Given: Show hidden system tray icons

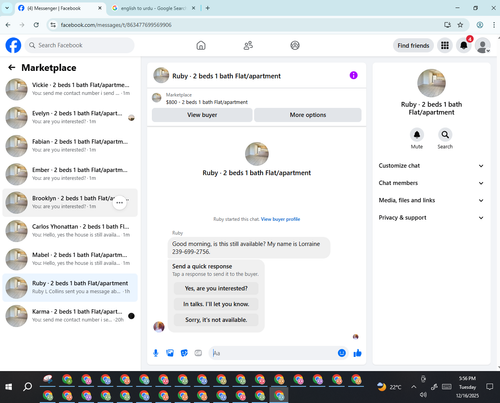Looking at the screenshot, I should point(413,387).
